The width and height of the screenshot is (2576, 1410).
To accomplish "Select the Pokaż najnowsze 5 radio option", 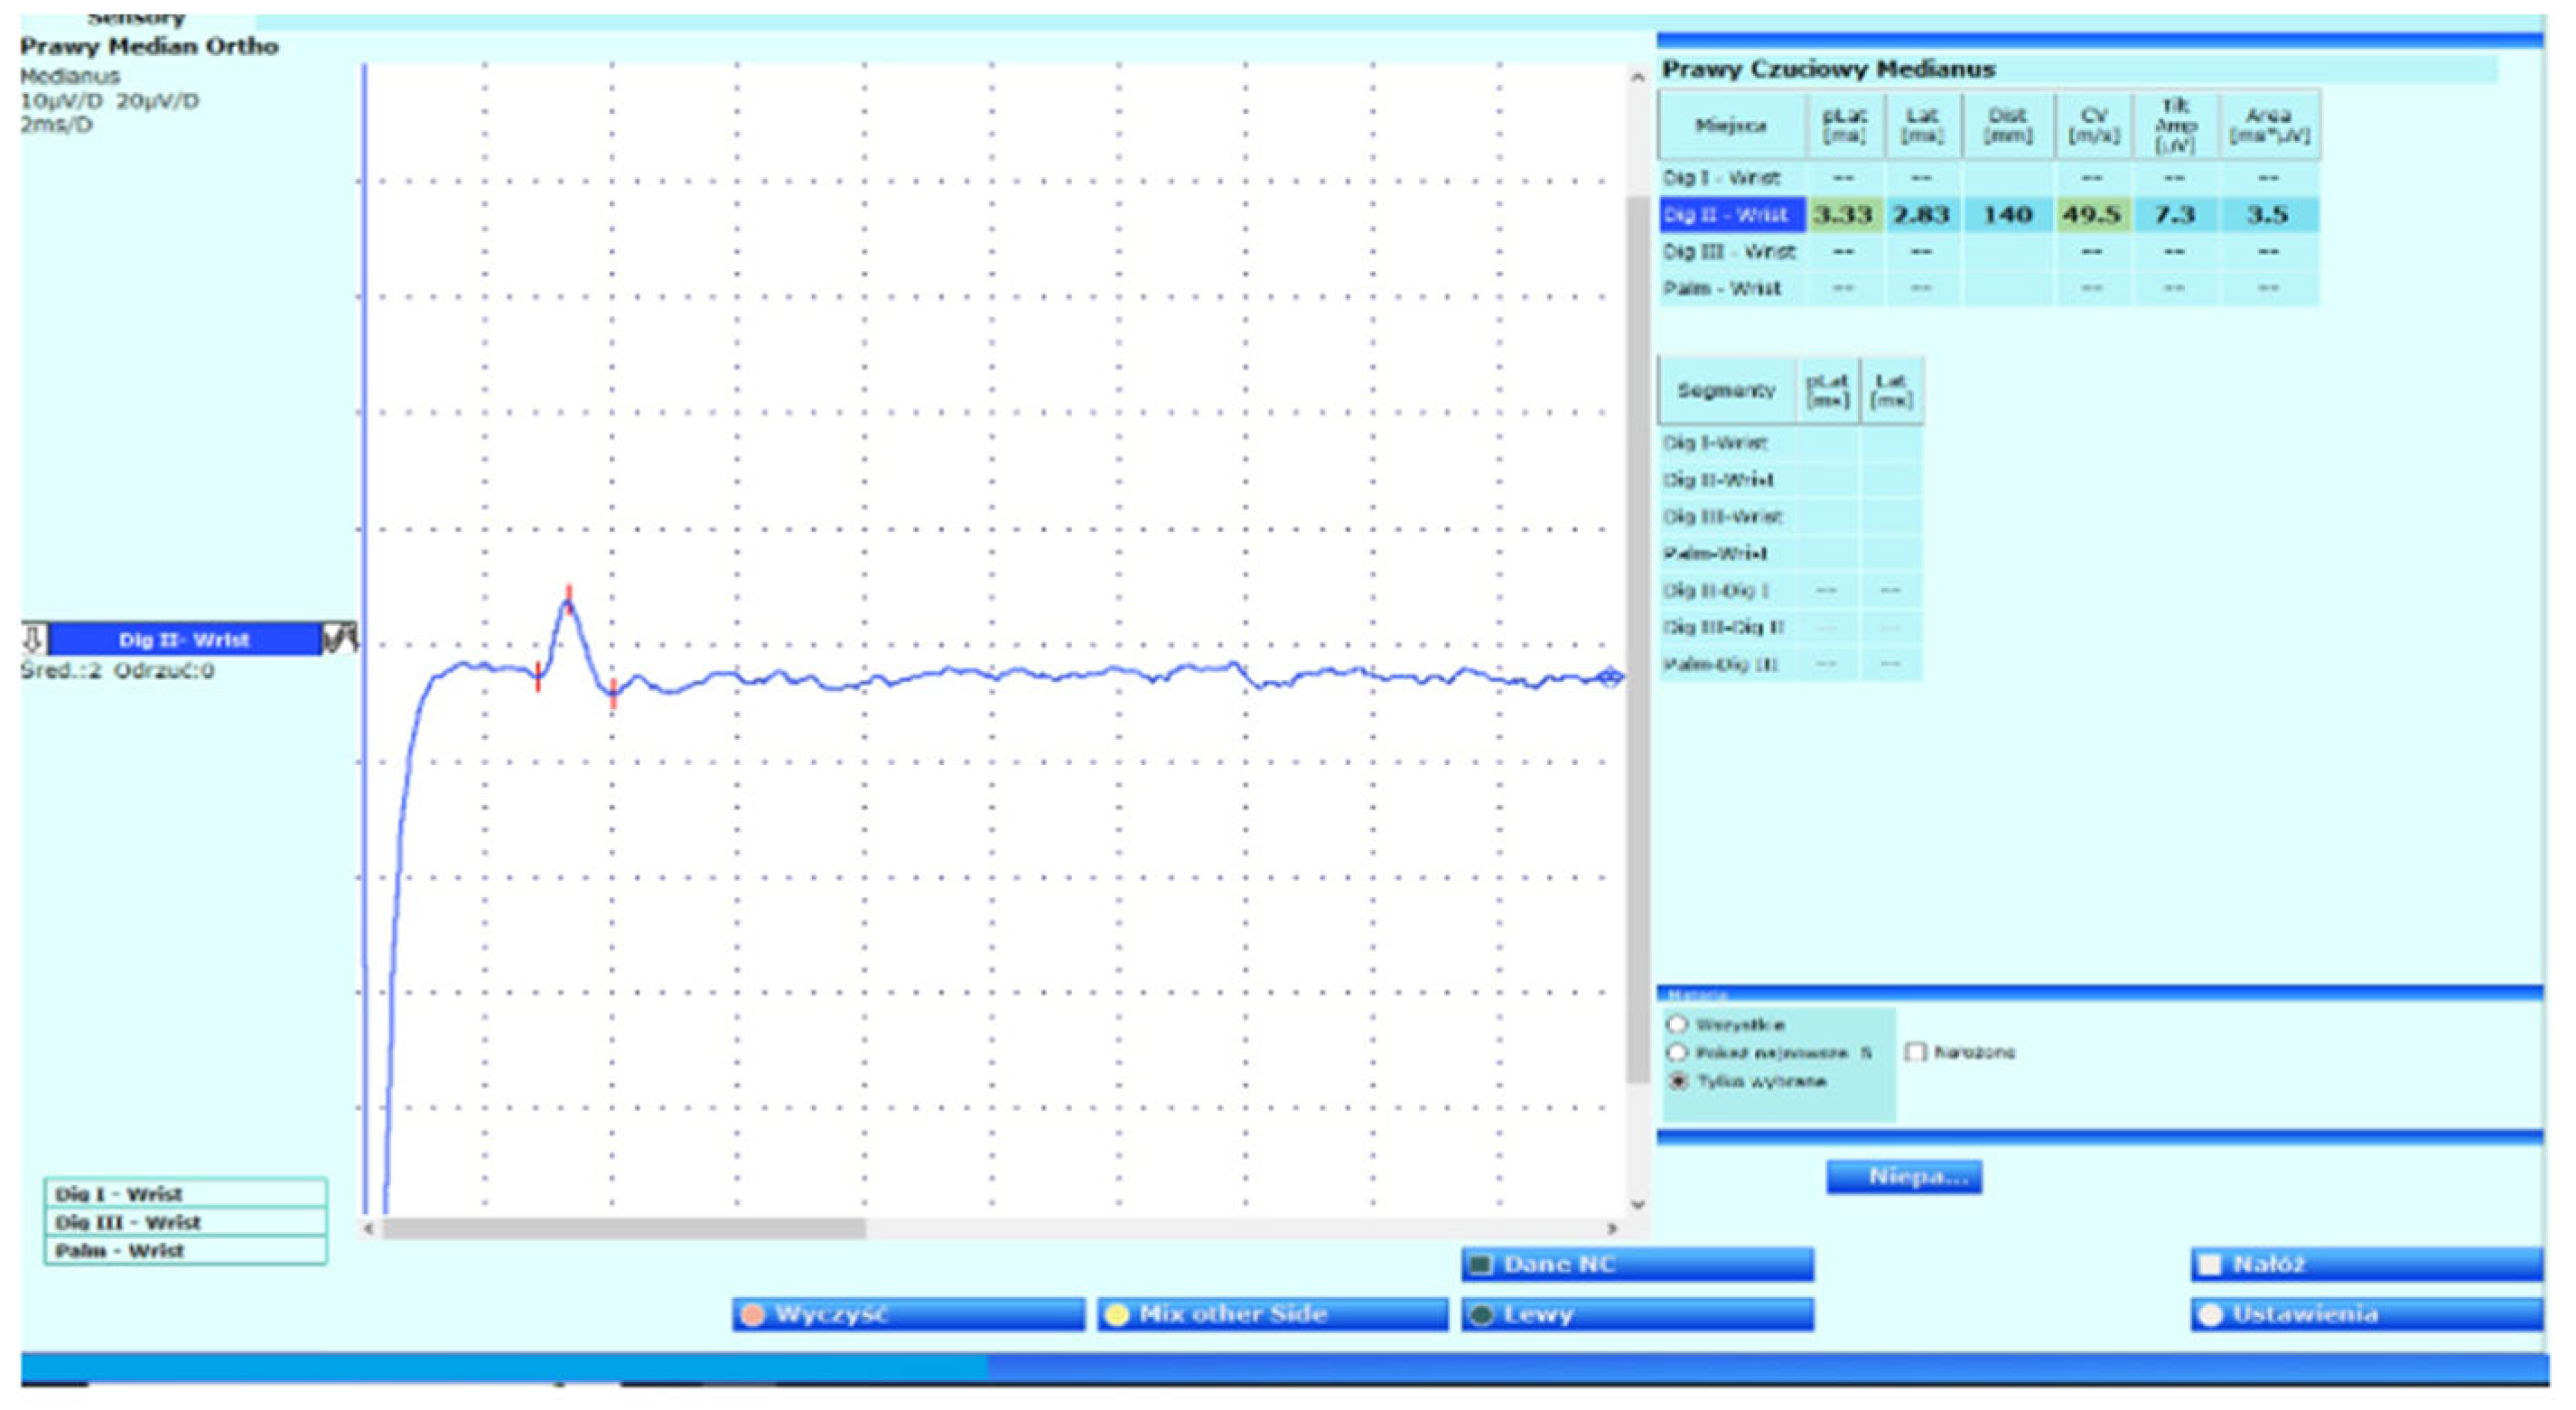I will point(1678,1052).
